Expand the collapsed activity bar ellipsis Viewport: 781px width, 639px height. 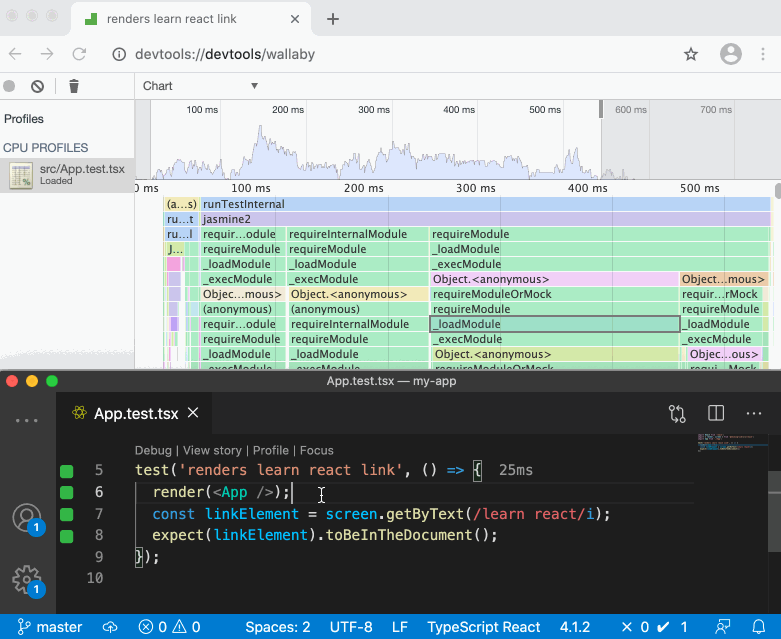(x=26, y=420)
